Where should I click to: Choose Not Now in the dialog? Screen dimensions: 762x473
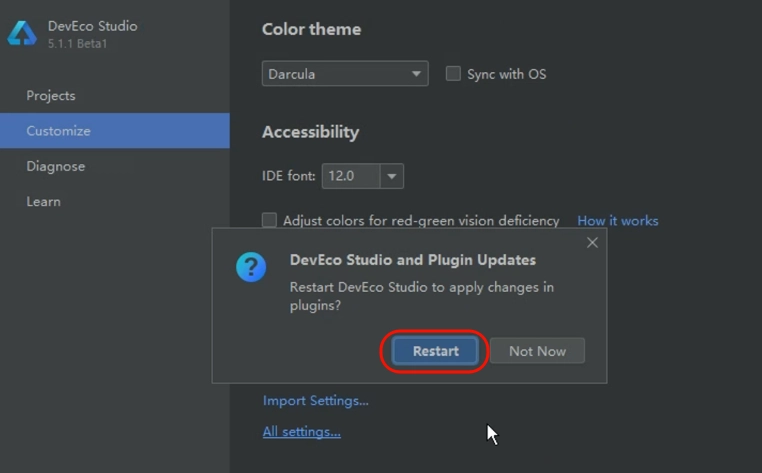coord(537,351)
